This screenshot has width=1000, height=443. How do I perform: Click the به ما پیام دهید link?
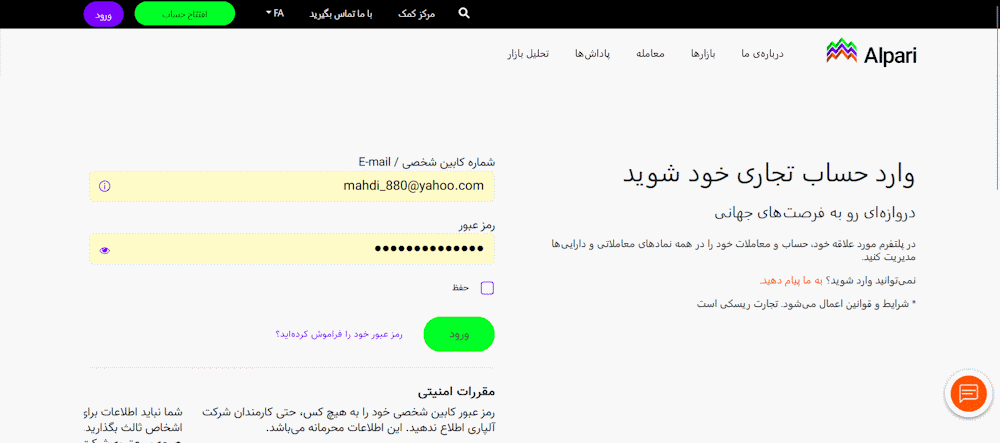pos(789,280)
